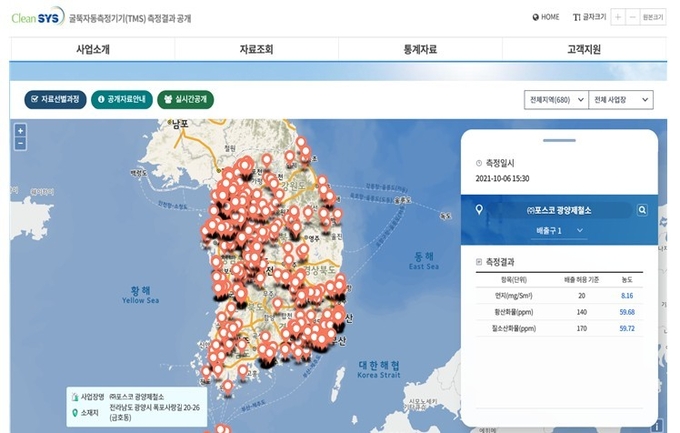The width and height of the screenshot is (680, 433).
Task: Open the 통계자료 menu
Action: tap(420, 49)
